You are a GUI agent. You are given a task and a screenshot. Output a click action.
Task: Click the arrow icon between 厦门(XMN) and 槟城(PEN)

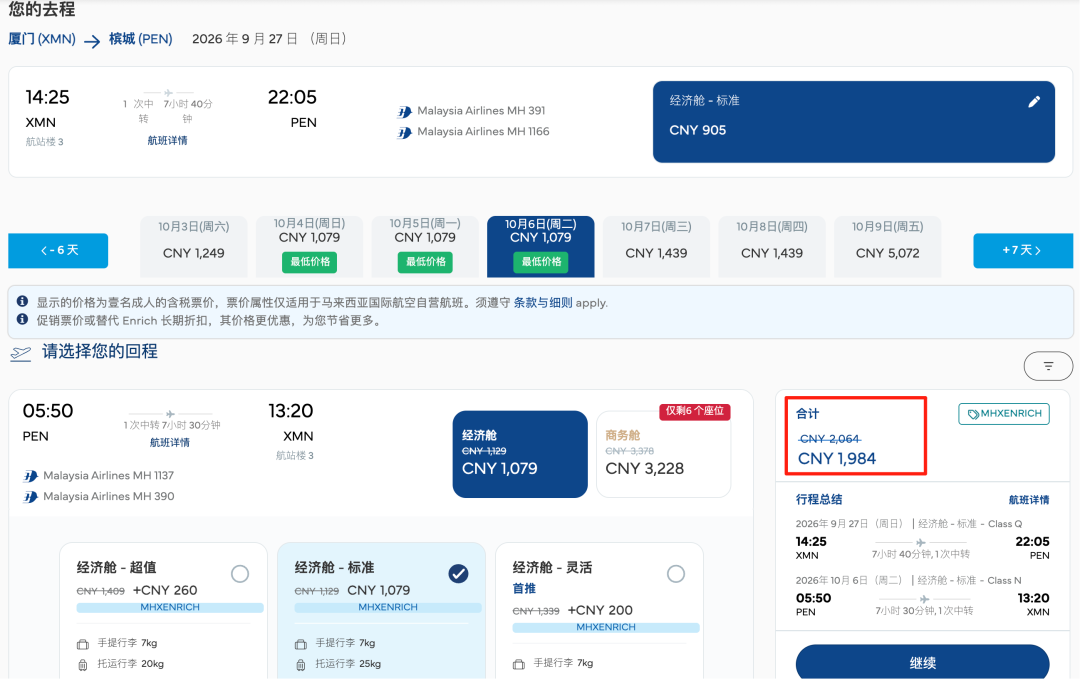click(x=93, y=38)
